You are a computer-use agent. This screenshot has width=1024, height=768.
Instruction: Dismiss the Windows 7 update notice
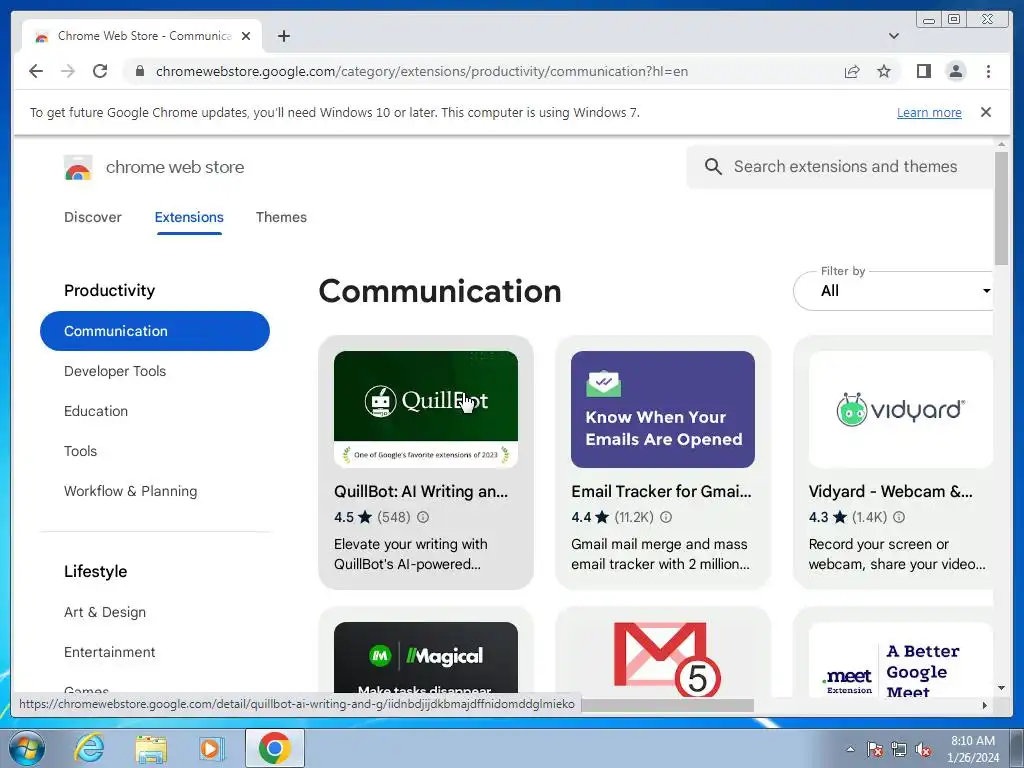[986, 112]
